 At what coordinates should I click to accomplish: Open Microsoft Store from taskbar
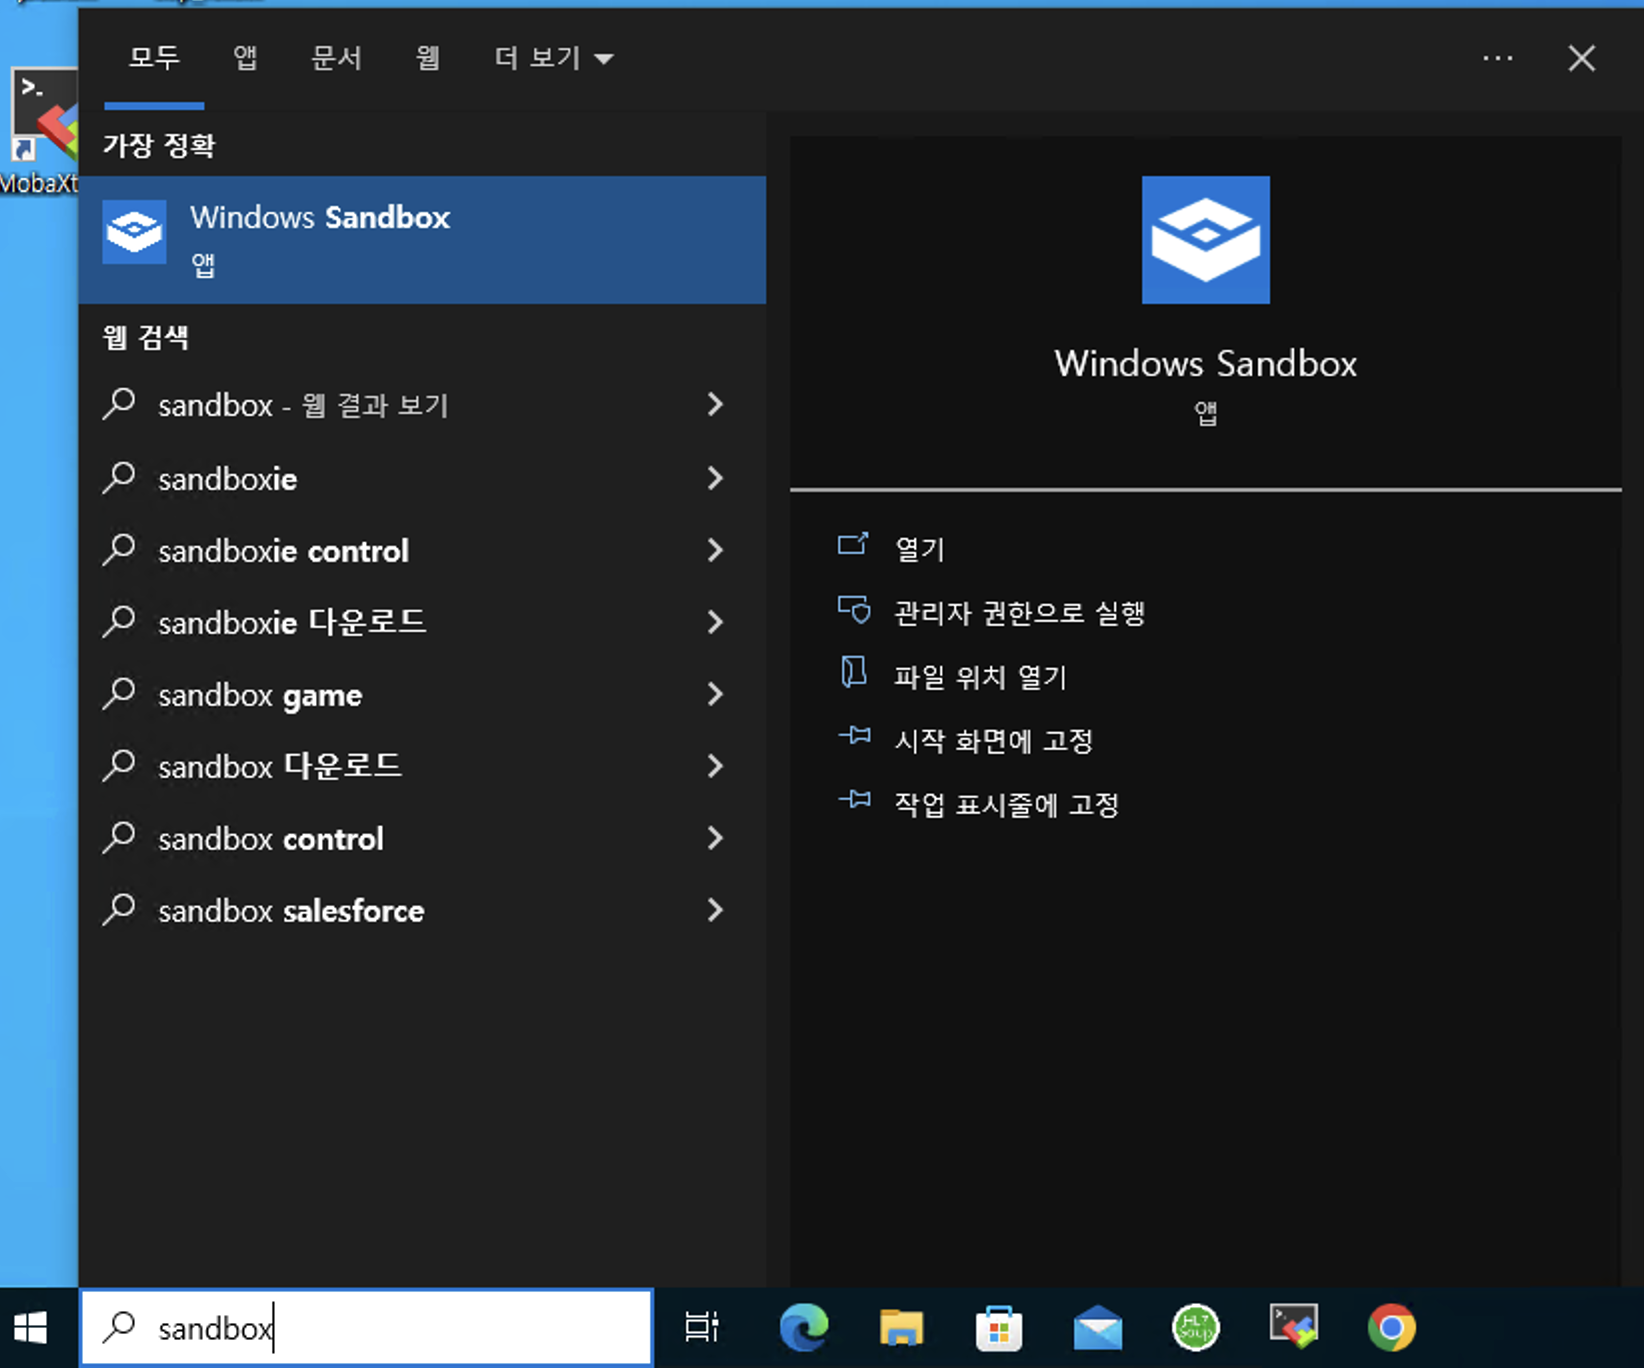(998, 1328)
